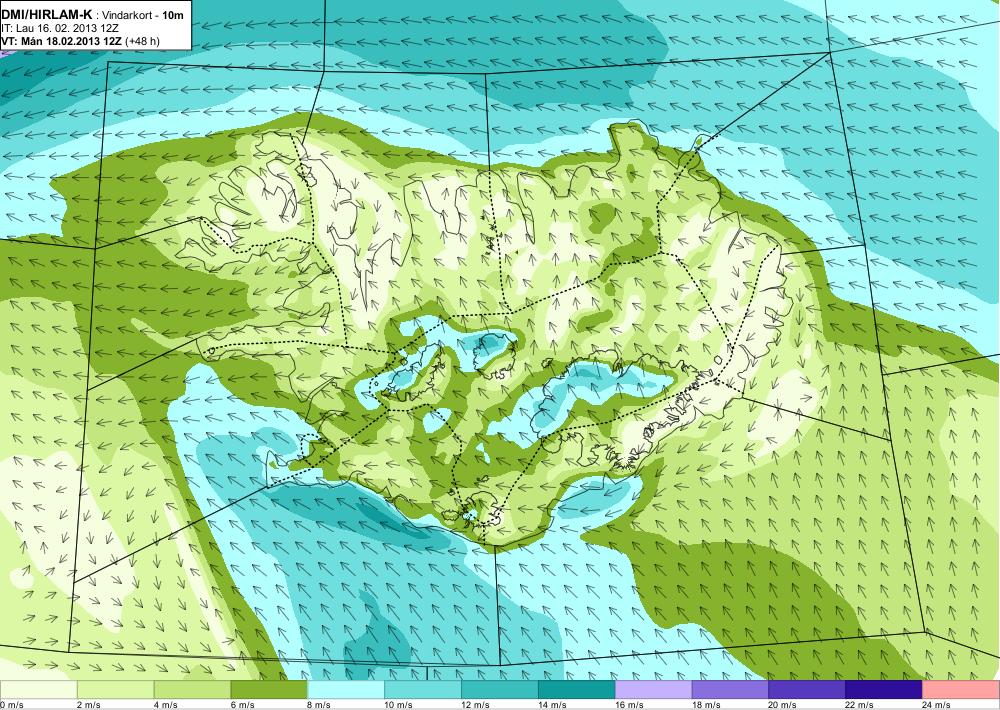Screen dimensions: 1000x710
Task: Select the '20 m/s' legend label
Action: (783, 705)
